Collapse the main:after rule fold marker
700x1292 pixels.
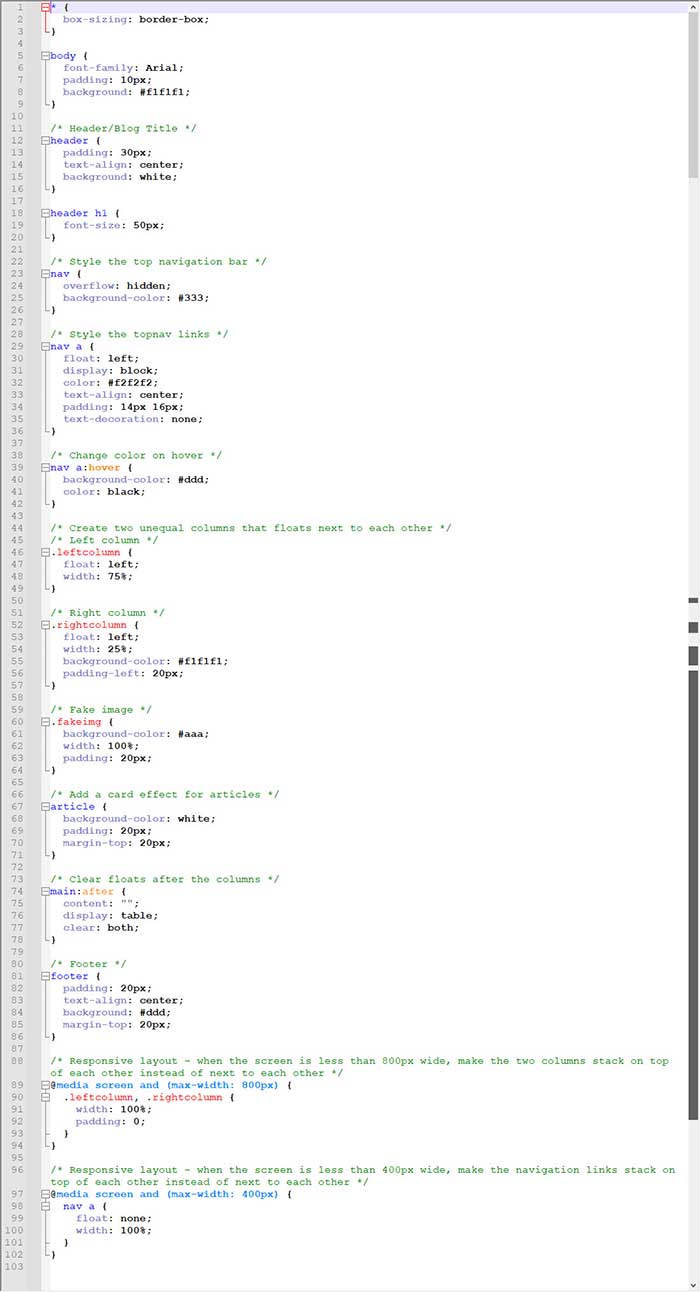(x=45, y=891)
